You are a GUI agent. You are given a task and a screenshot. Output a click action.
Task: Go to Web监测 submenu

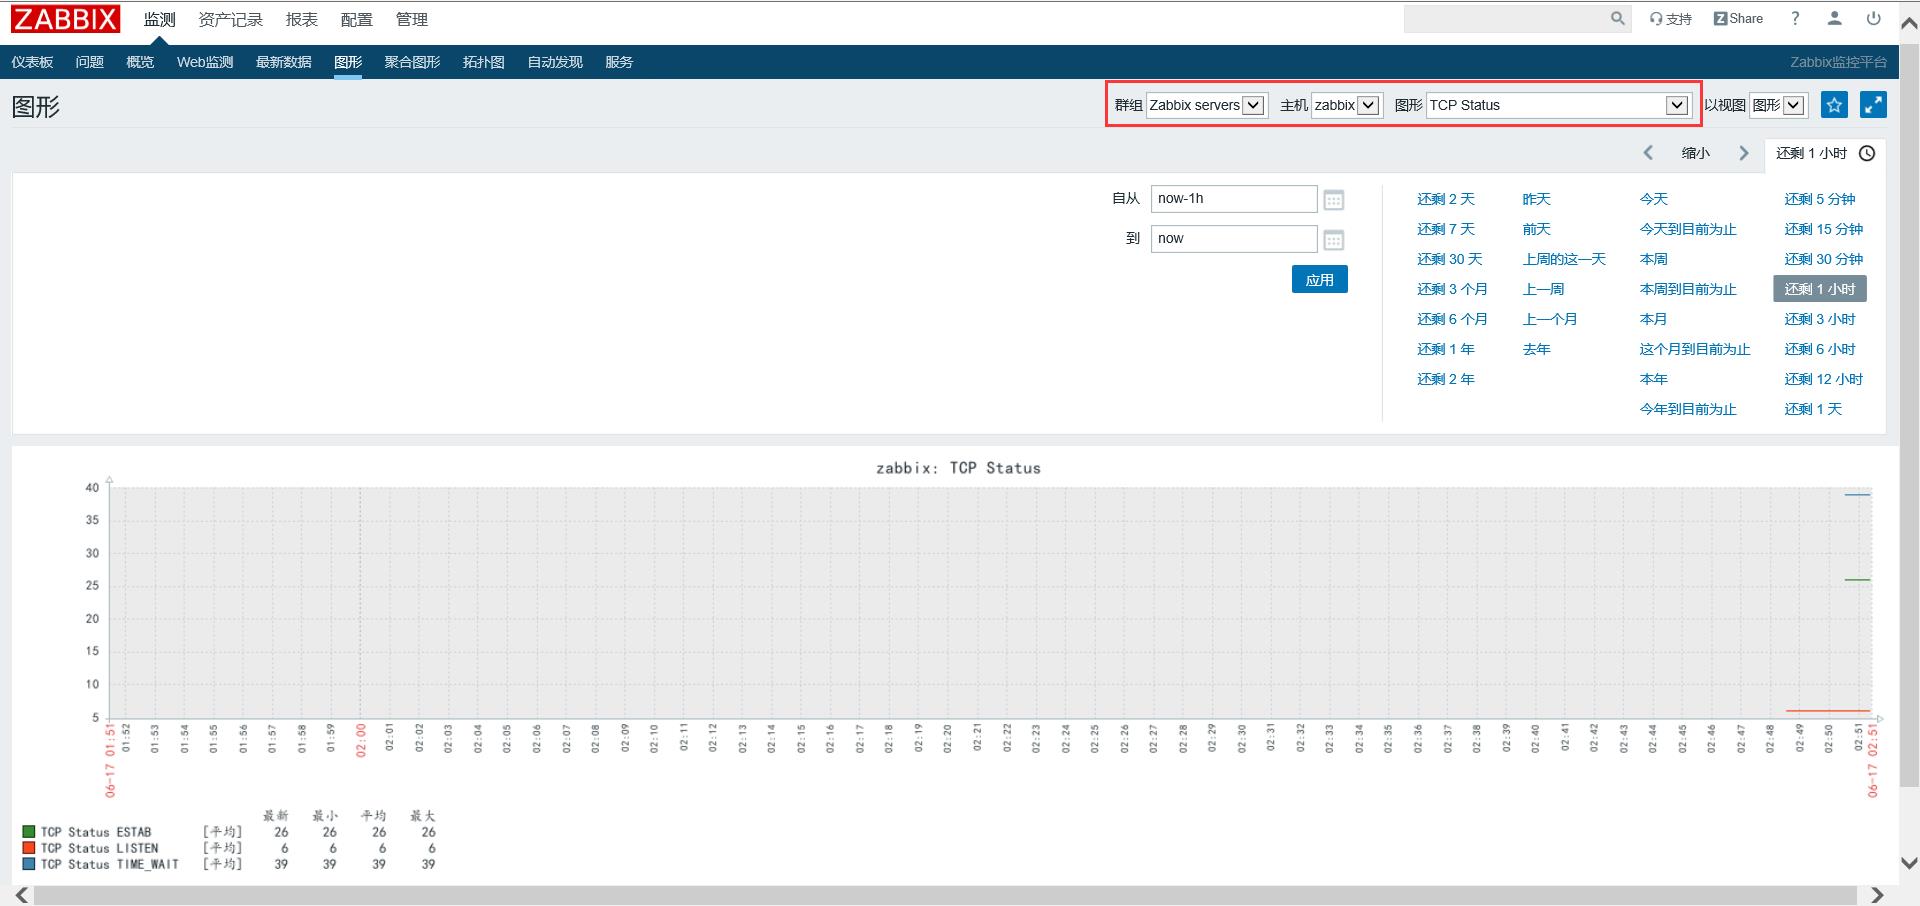click(x=205, y=62)
